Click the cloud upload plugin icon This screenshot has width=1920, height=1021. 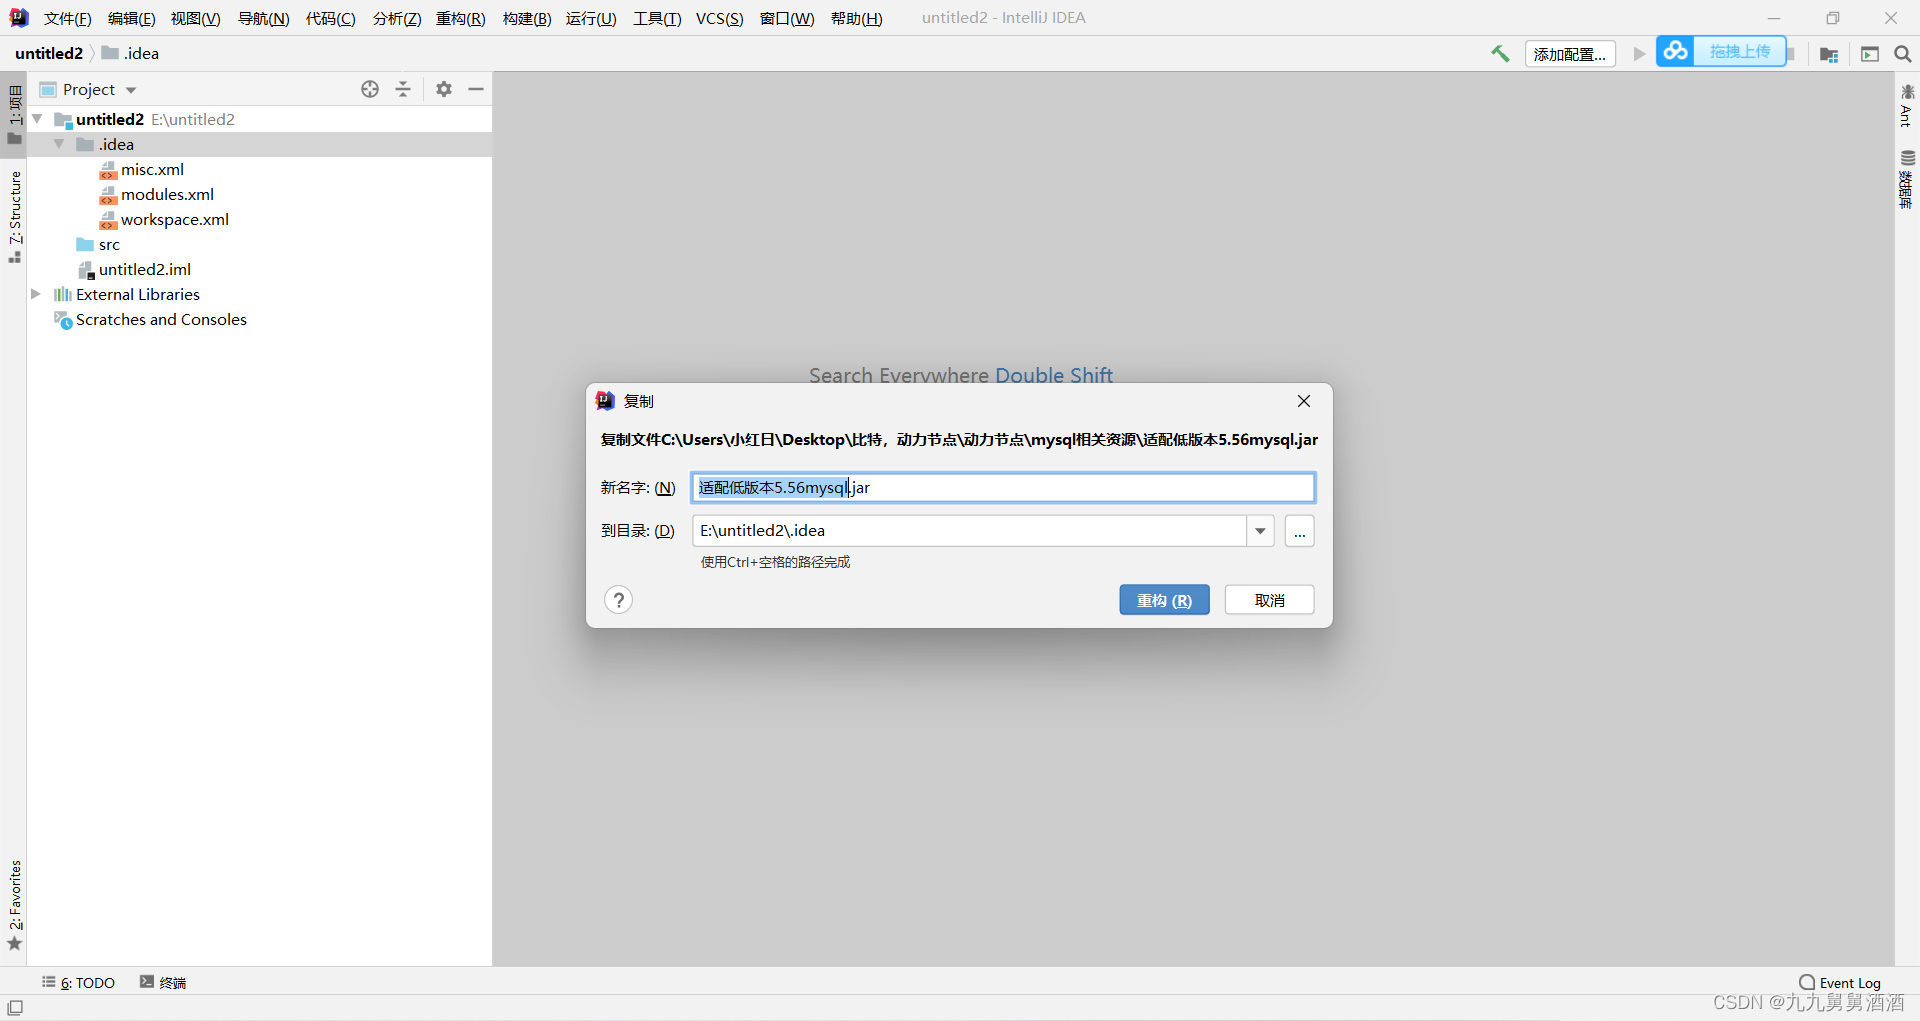[1676, 50]
